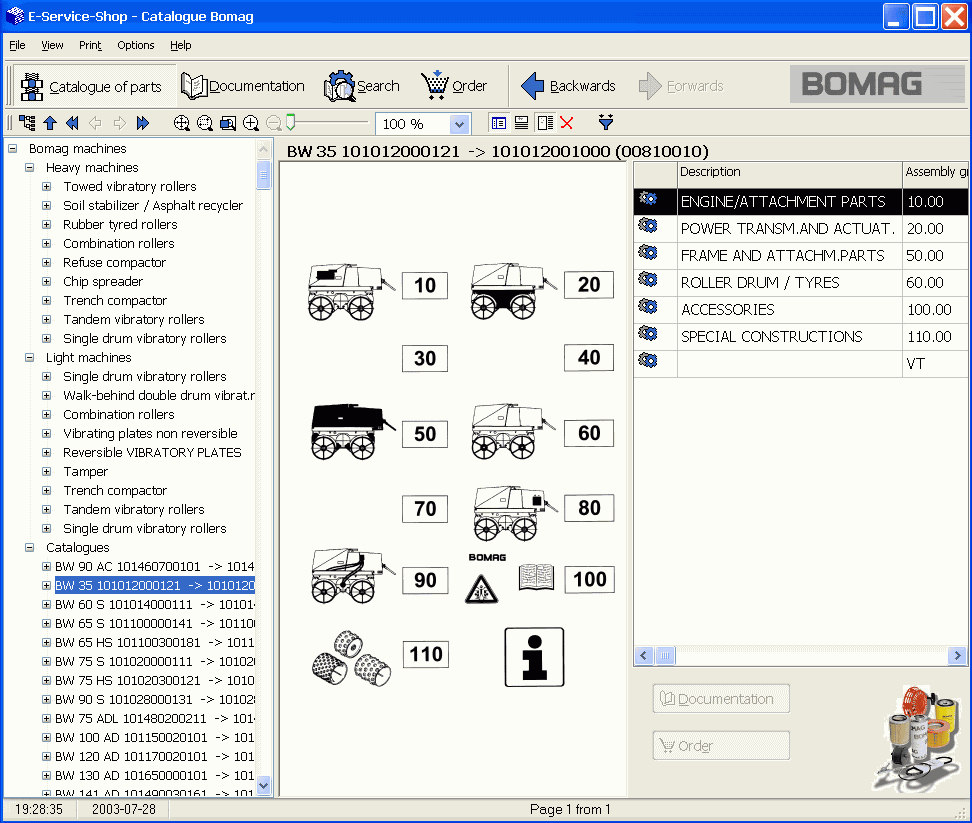Open the File menu
Screen dimensions: 972x823
click(x=17, y=45)
